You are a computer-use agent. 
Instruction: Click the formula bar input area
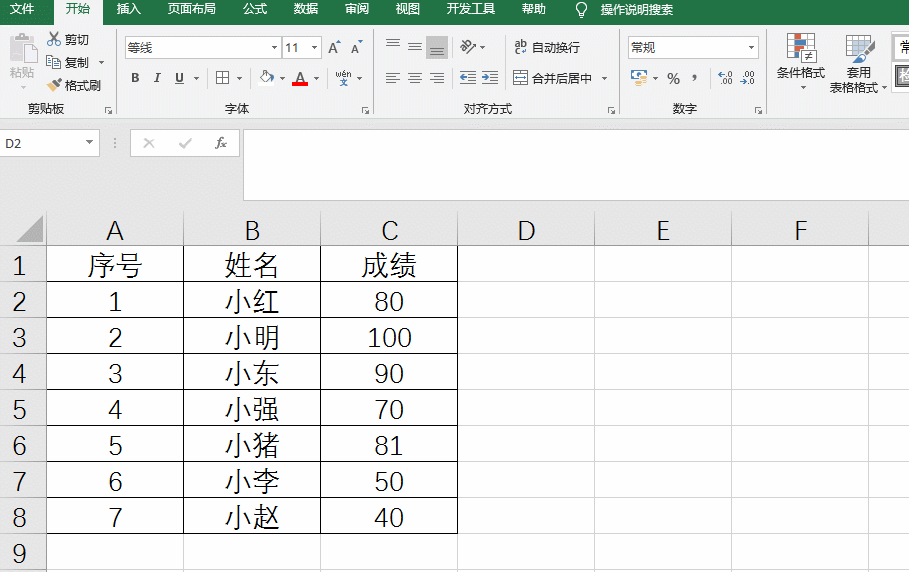click(x=576, y=165)
